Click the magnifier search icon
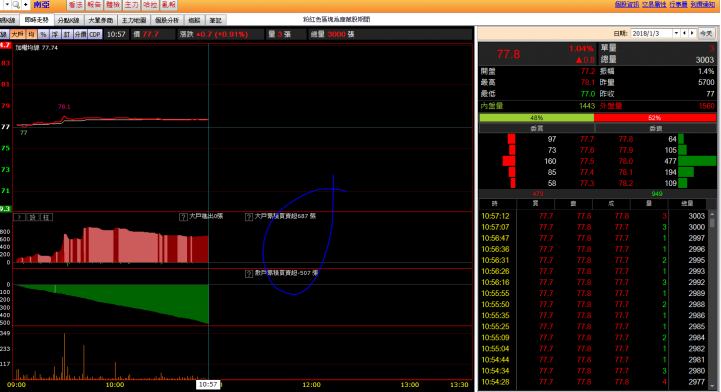Viewport: 721px width, 392px height. [16, 5]
